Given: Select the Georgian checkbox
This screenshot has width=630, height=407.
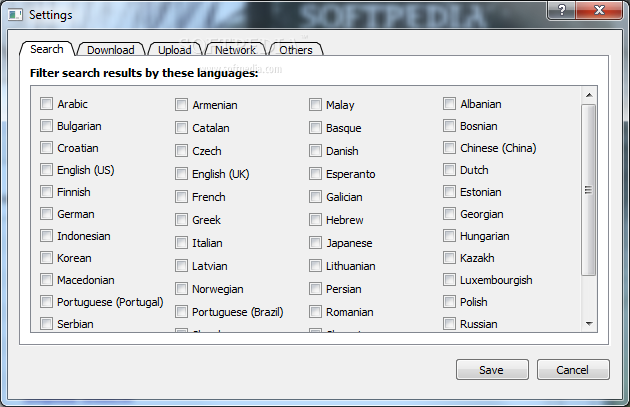Looking at the screenshot, I should tap(449, 214).
